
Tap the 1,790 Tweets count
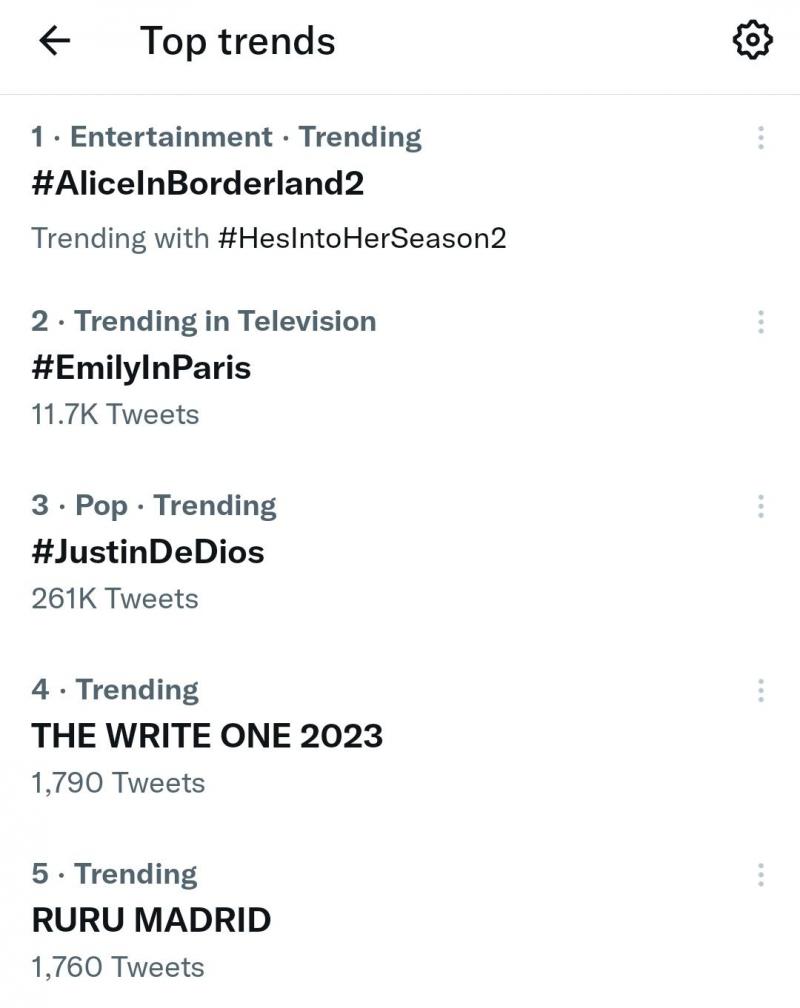click(x=118, y=782)
